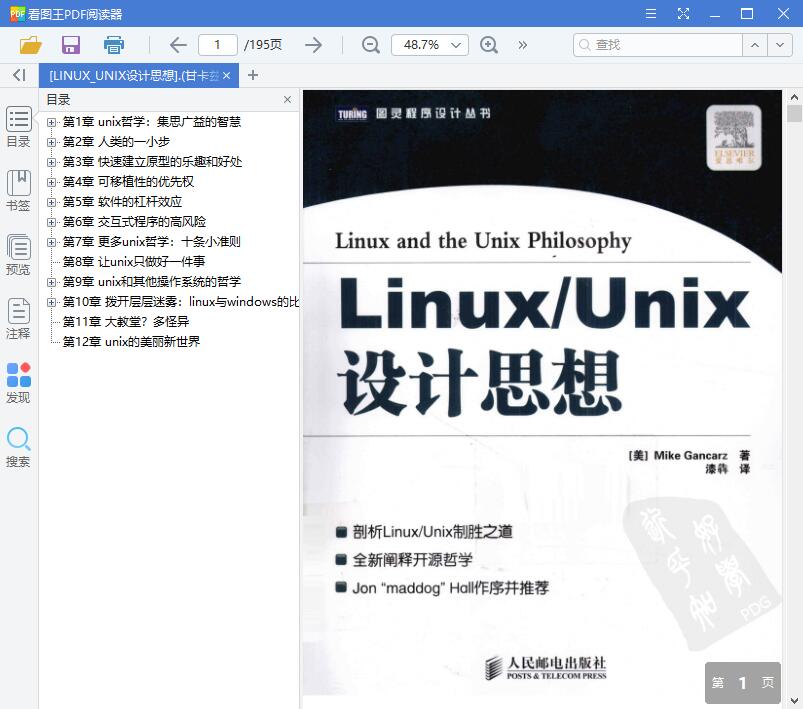Select 第10章 拨开层层迷雾 entry
This screenshot has height=709, width=803.
pyautogui.click(x=180, y=302)
